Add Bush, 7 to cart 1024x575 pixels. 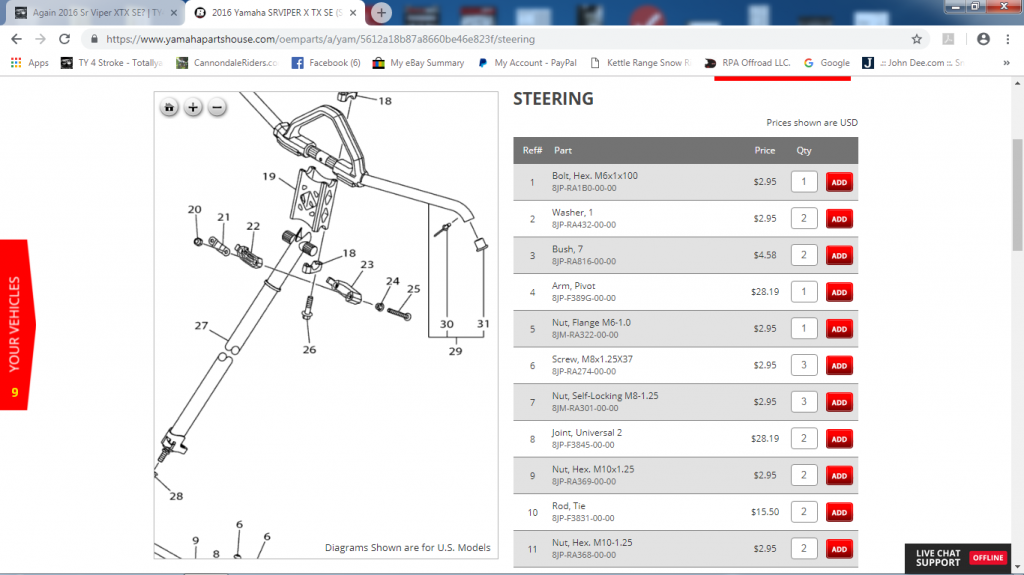click(x=839, y=255)
